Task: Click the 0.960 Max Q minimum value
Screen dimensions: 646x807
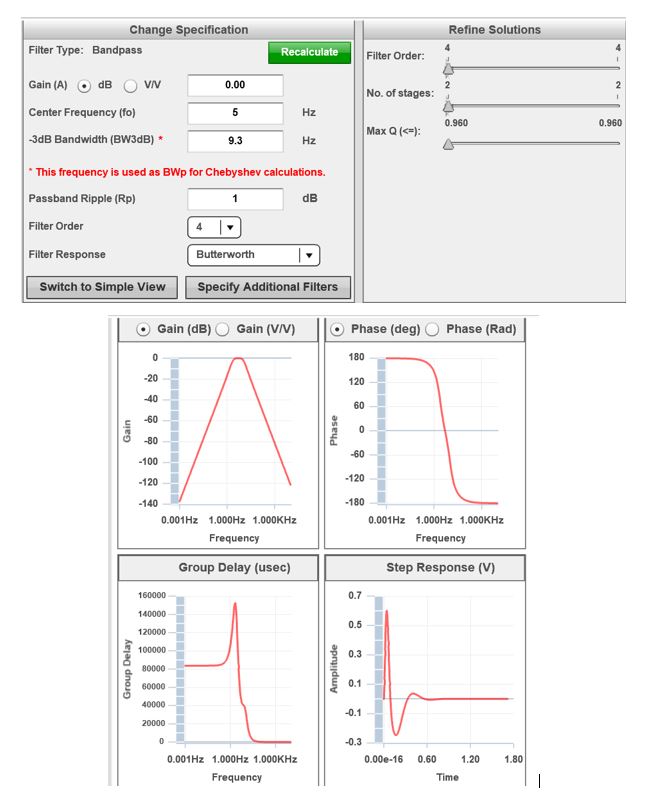Action: [457, 123]
